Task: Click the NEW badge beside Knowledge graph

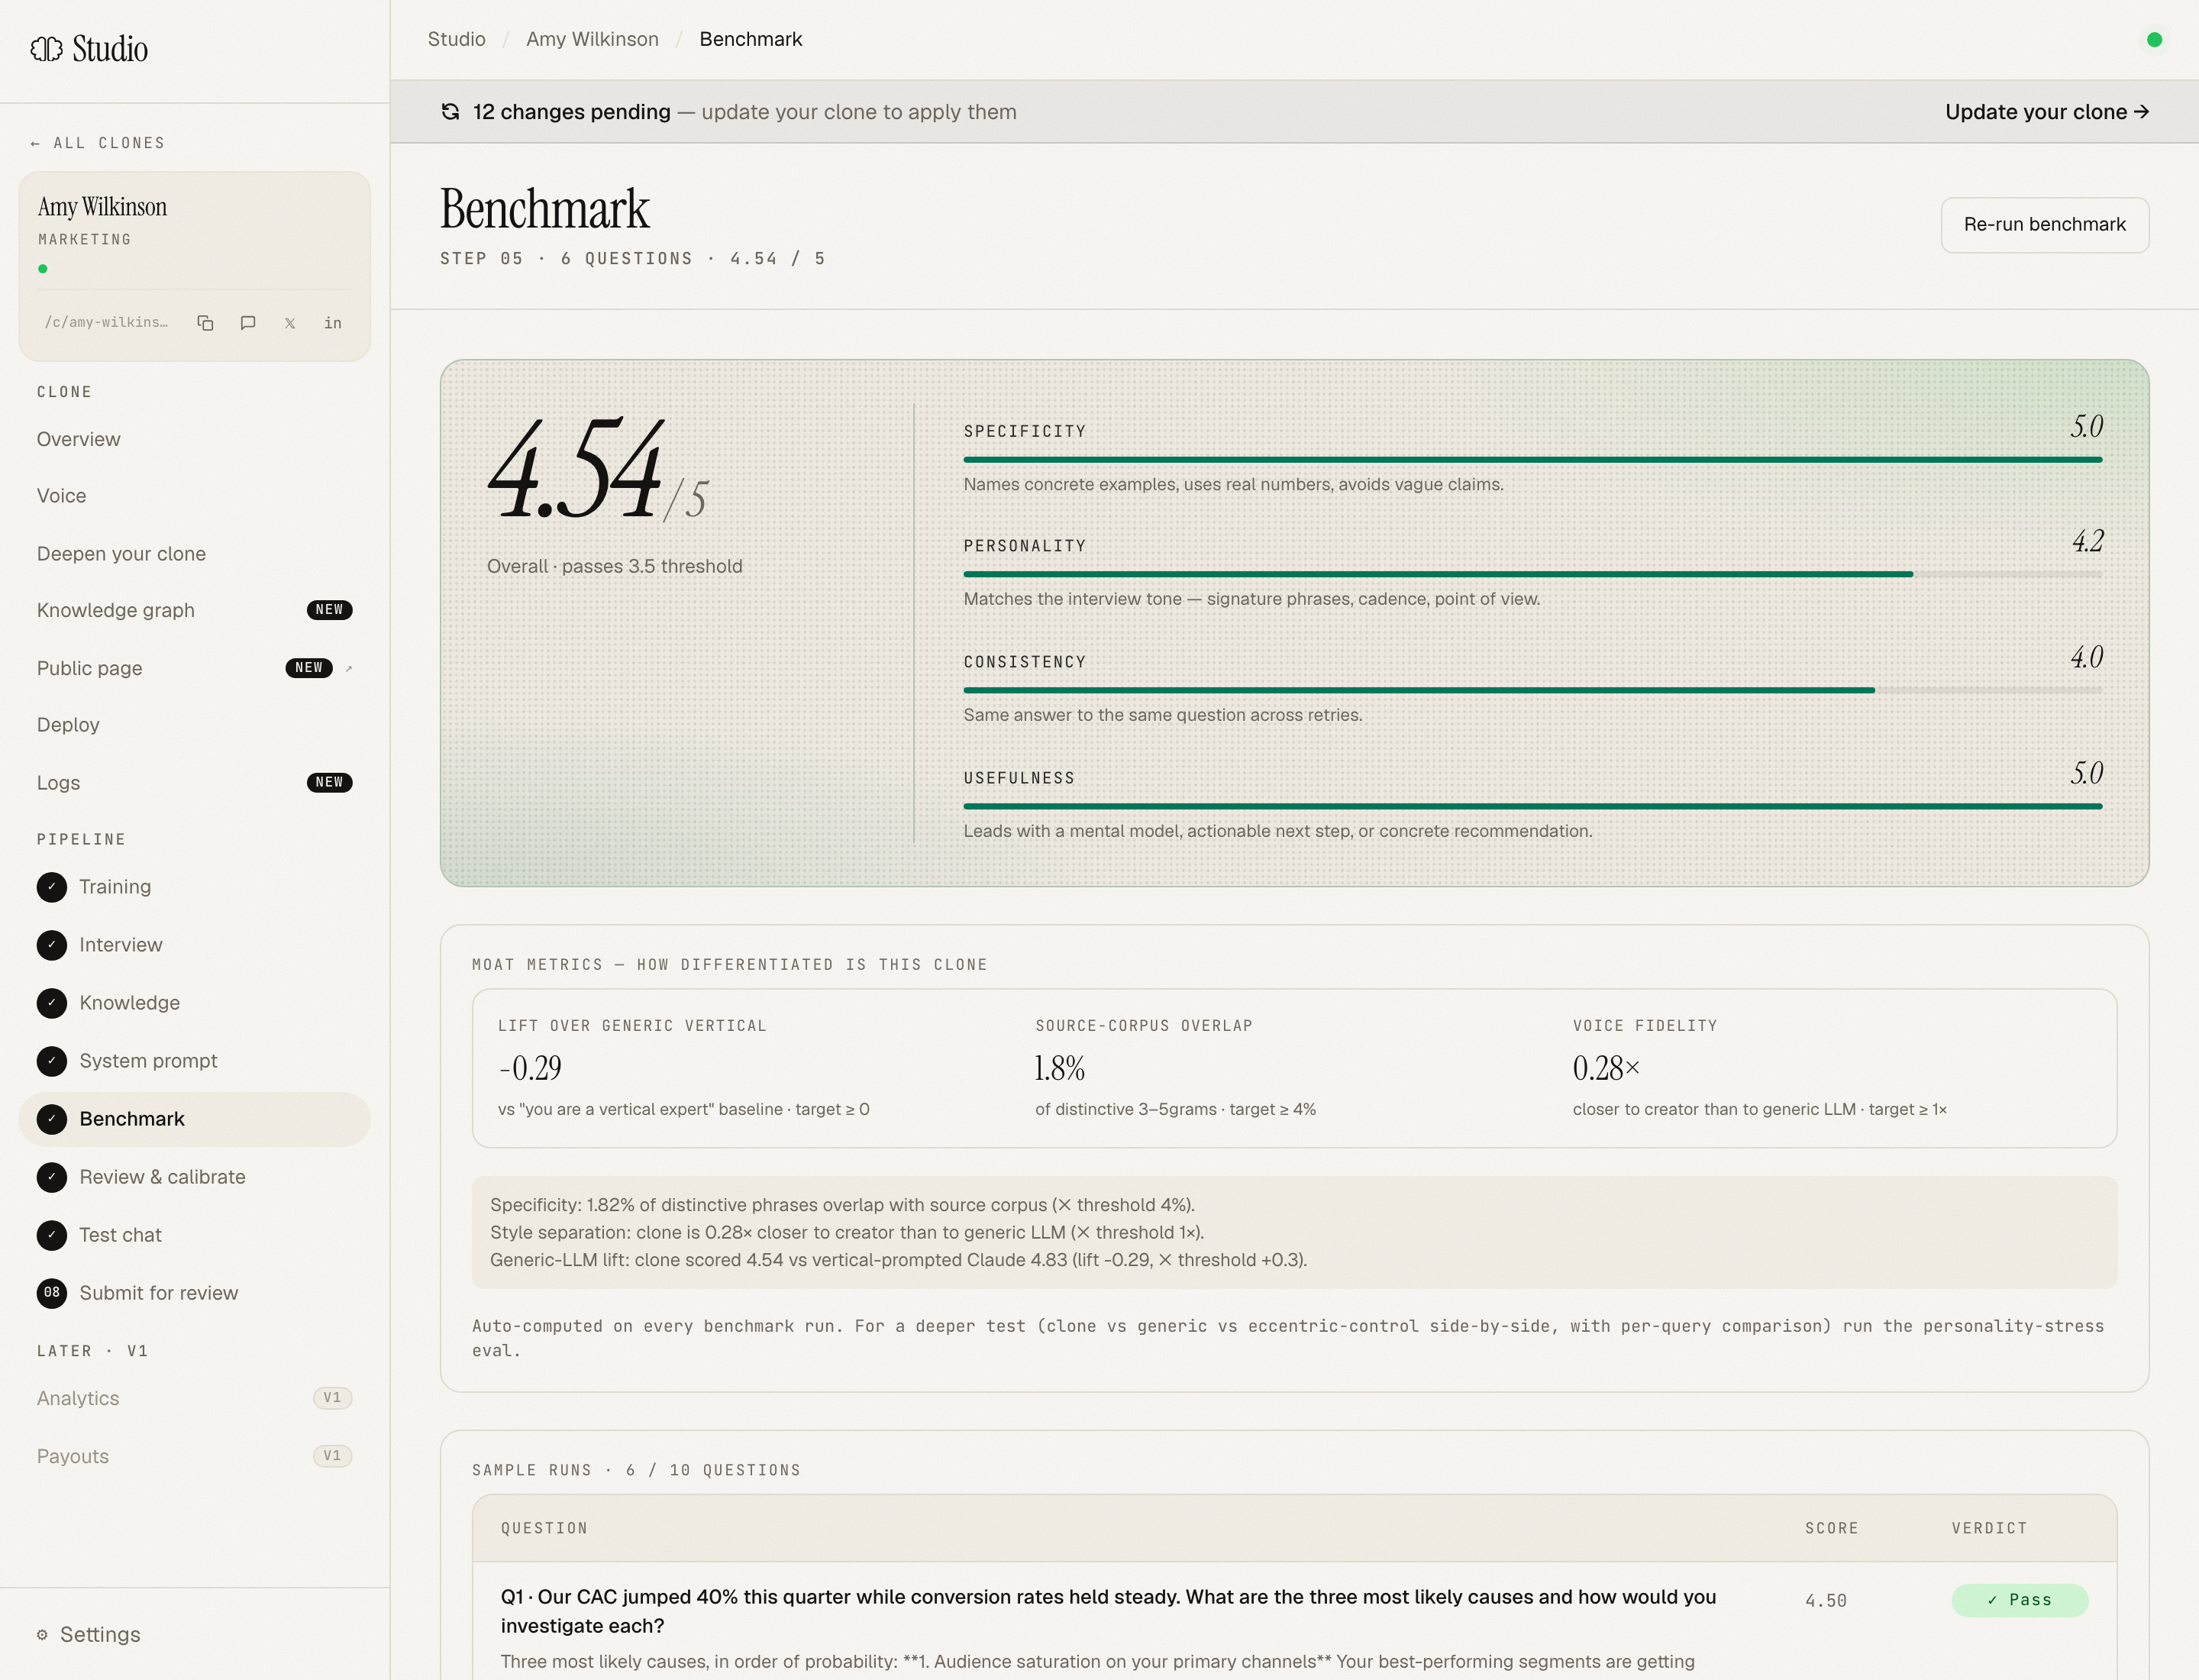Action: [x=329, y=610]
